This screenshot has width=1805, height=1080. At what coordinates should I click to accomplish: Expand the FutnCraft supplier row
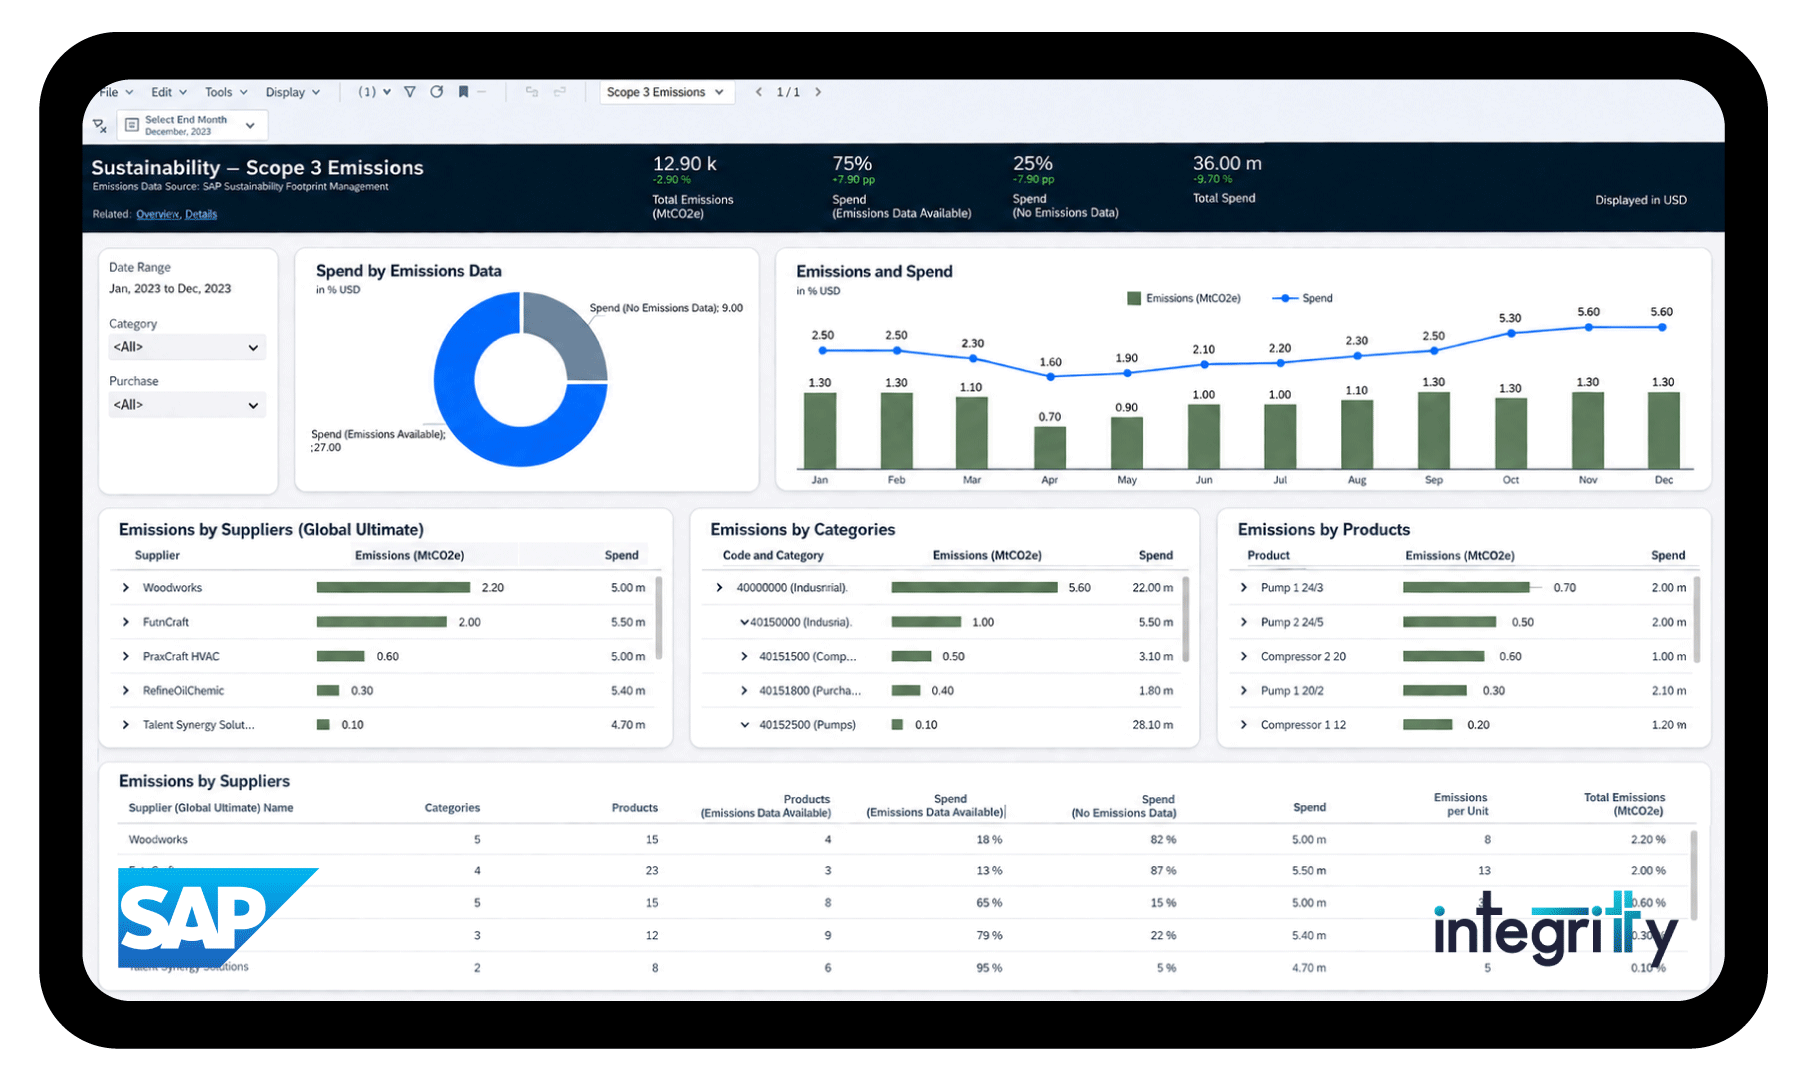126,622
